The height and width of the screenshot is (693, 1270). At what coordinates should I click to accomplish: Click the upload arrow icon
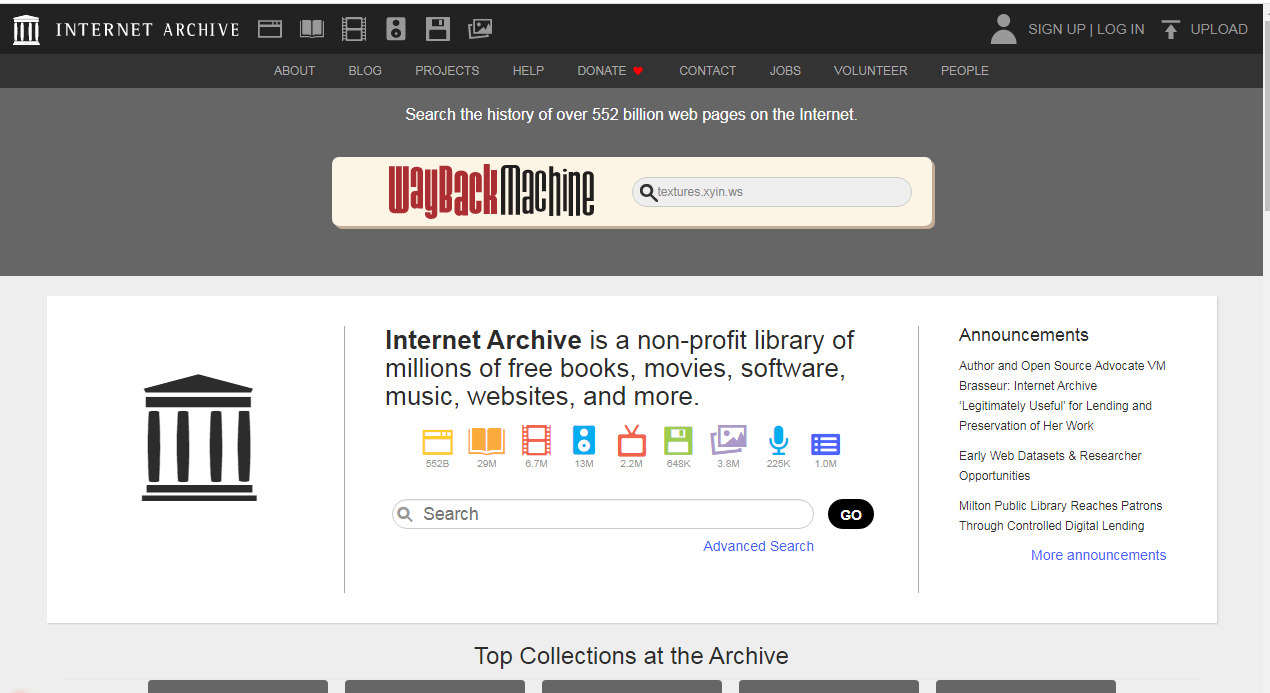pos(1171,29)
